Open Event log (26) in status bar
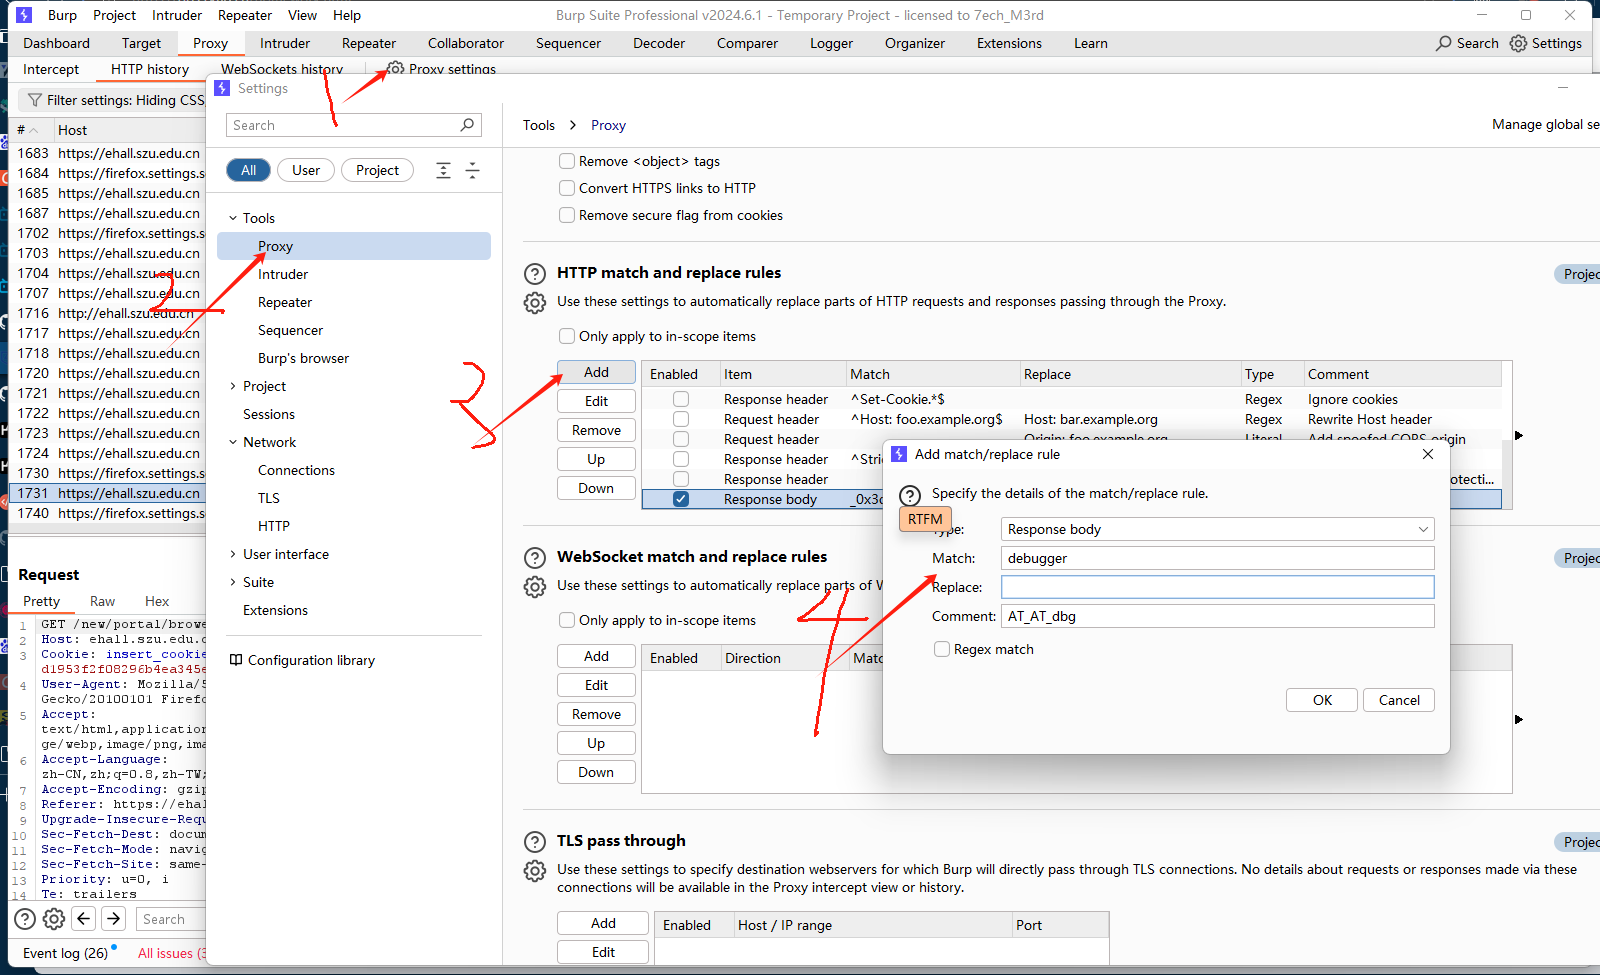 [x=66, y=953]
